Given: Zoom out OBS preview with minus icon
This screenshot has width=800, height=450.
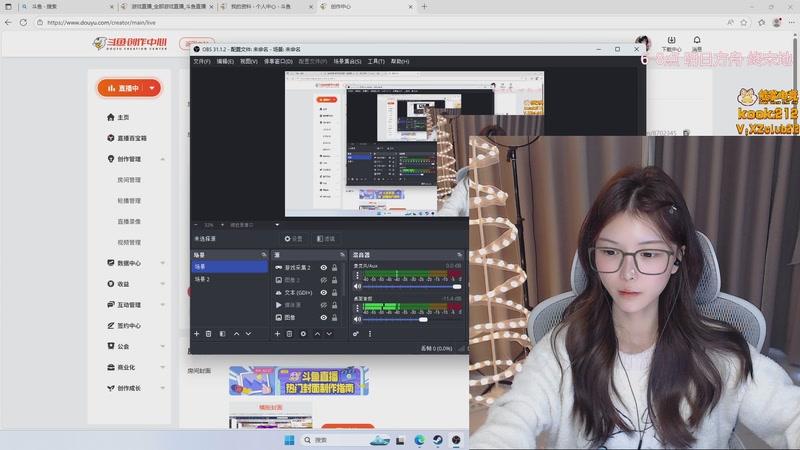Looking at the screenshot, I should (196, 224).
